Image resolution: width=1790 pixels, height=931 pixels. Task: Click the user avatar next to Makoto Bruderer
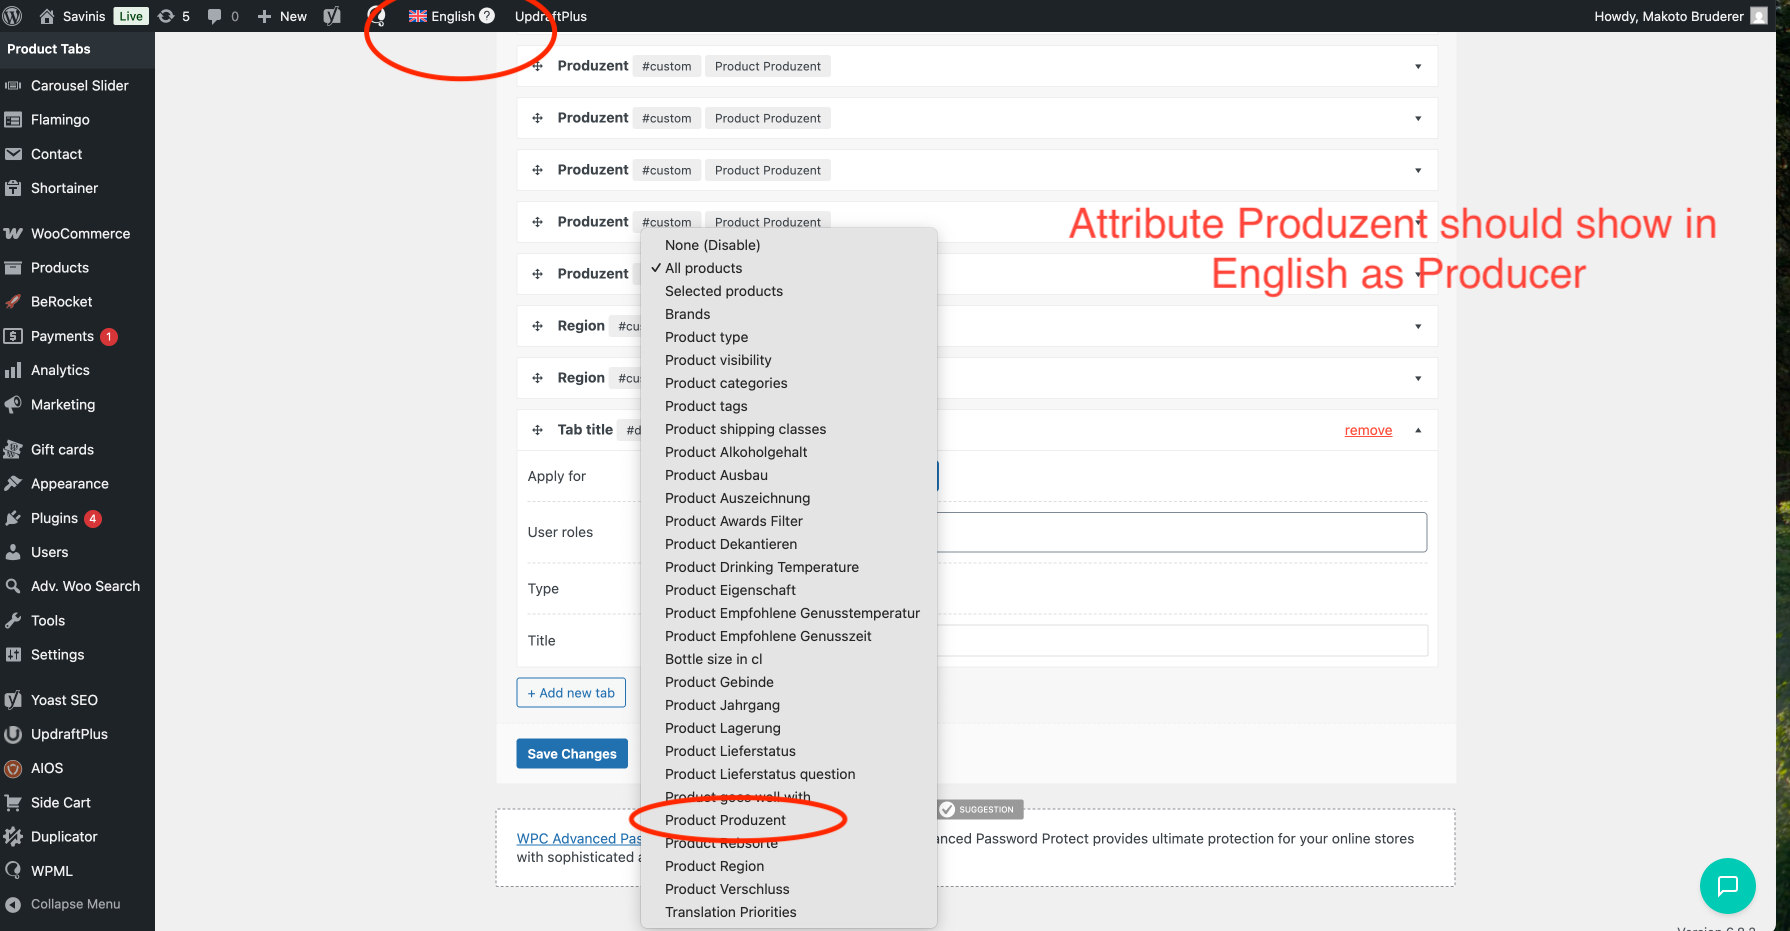coord(1759,16)
